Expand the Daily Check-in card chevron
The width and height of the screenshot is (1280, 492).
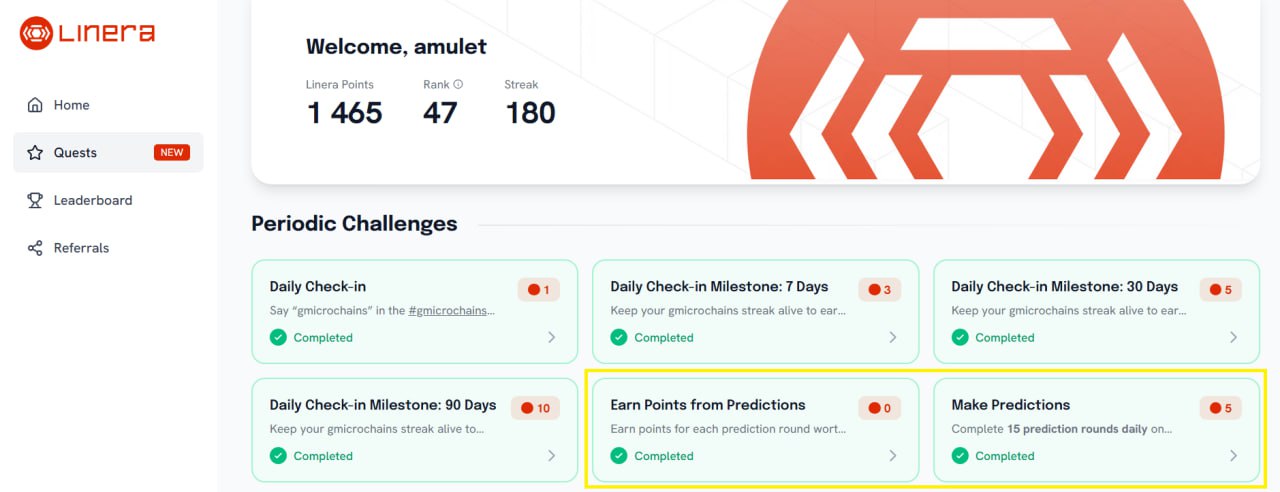(x=552, y=338)
